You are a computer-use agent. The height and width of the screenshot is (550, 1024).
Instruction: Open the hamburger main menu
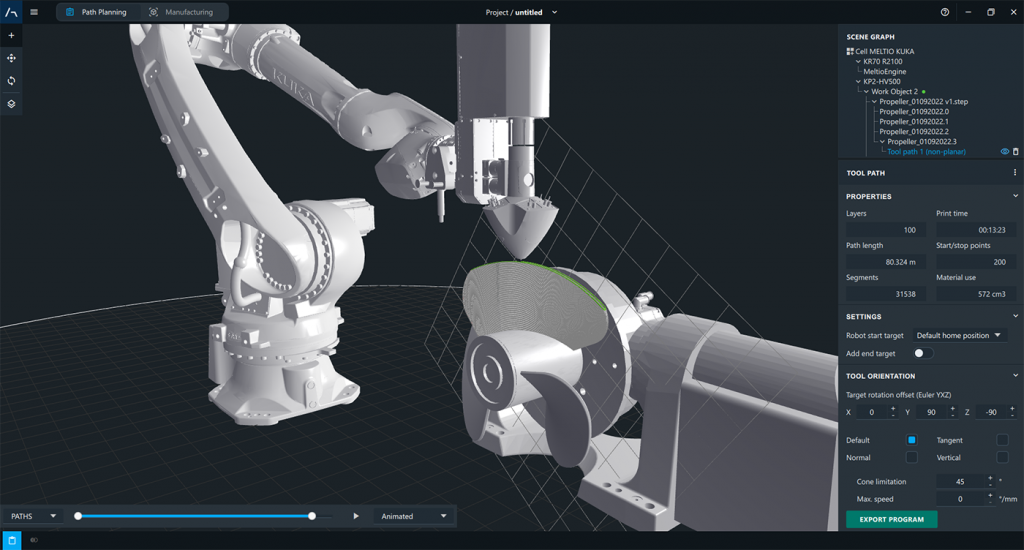click(34, 12)
